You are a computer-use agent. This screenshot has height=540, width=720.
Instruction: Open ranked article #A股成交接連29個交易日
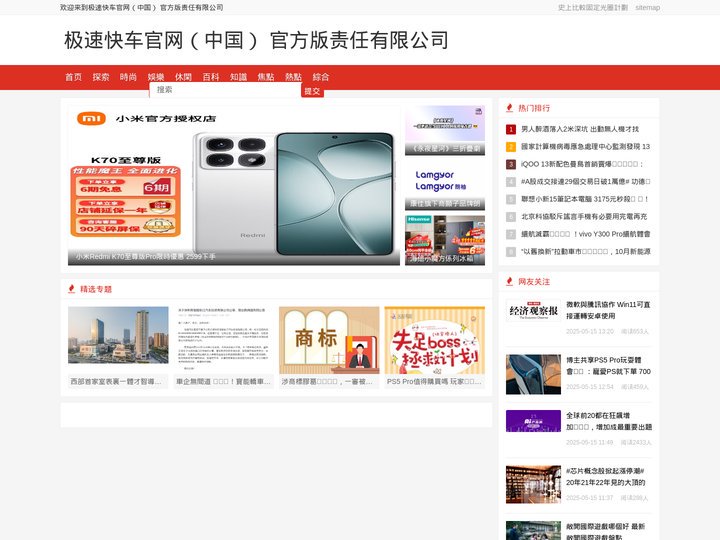point(585,182)
